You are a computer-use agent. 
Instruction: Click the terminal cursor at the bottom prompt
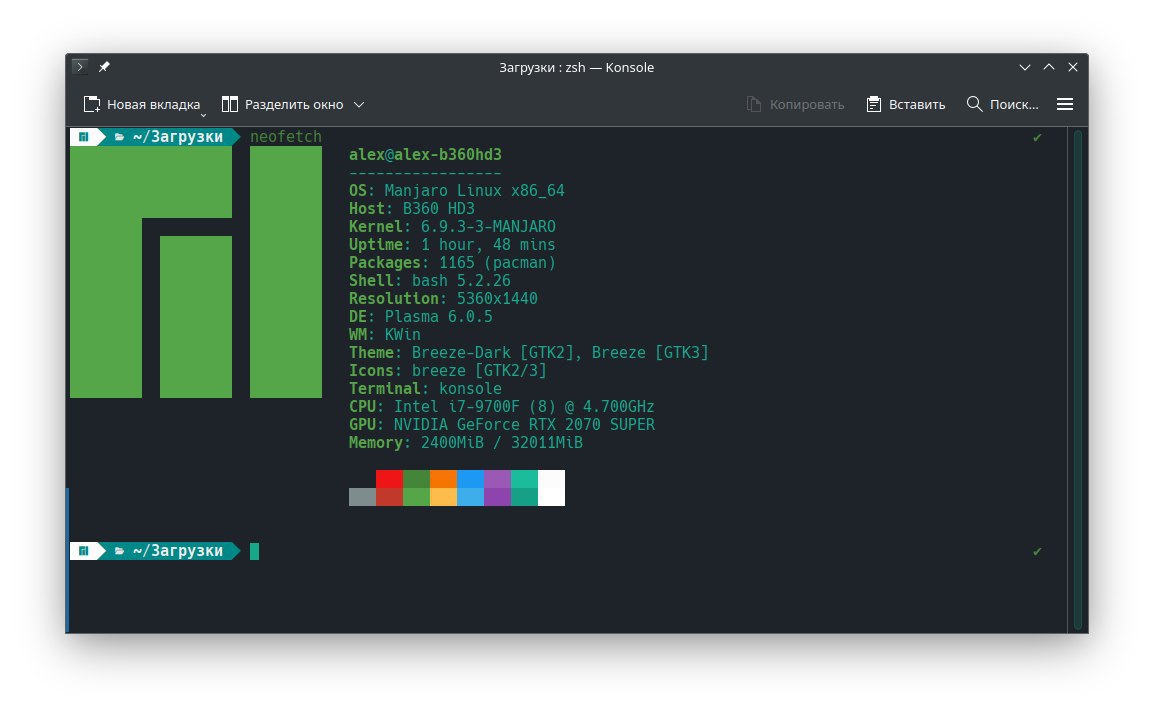(254, 551)
